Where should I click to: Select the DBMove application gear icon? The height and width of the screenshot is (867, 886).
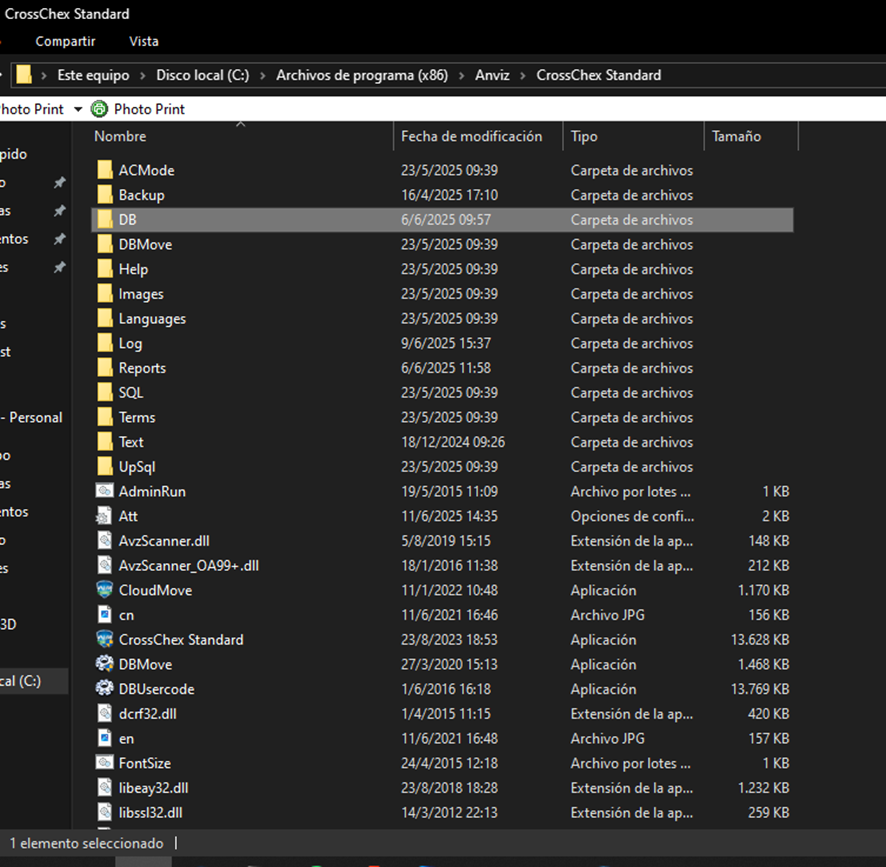click(105, 664)
